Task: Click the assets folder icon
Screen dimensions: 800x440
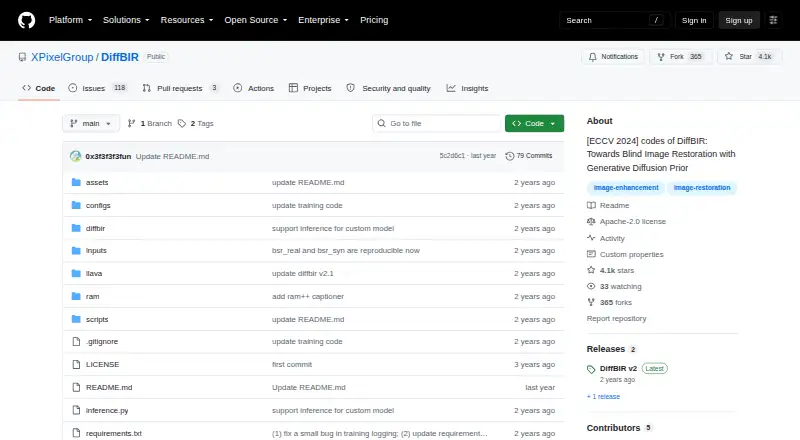Action: tap(76, 182)
